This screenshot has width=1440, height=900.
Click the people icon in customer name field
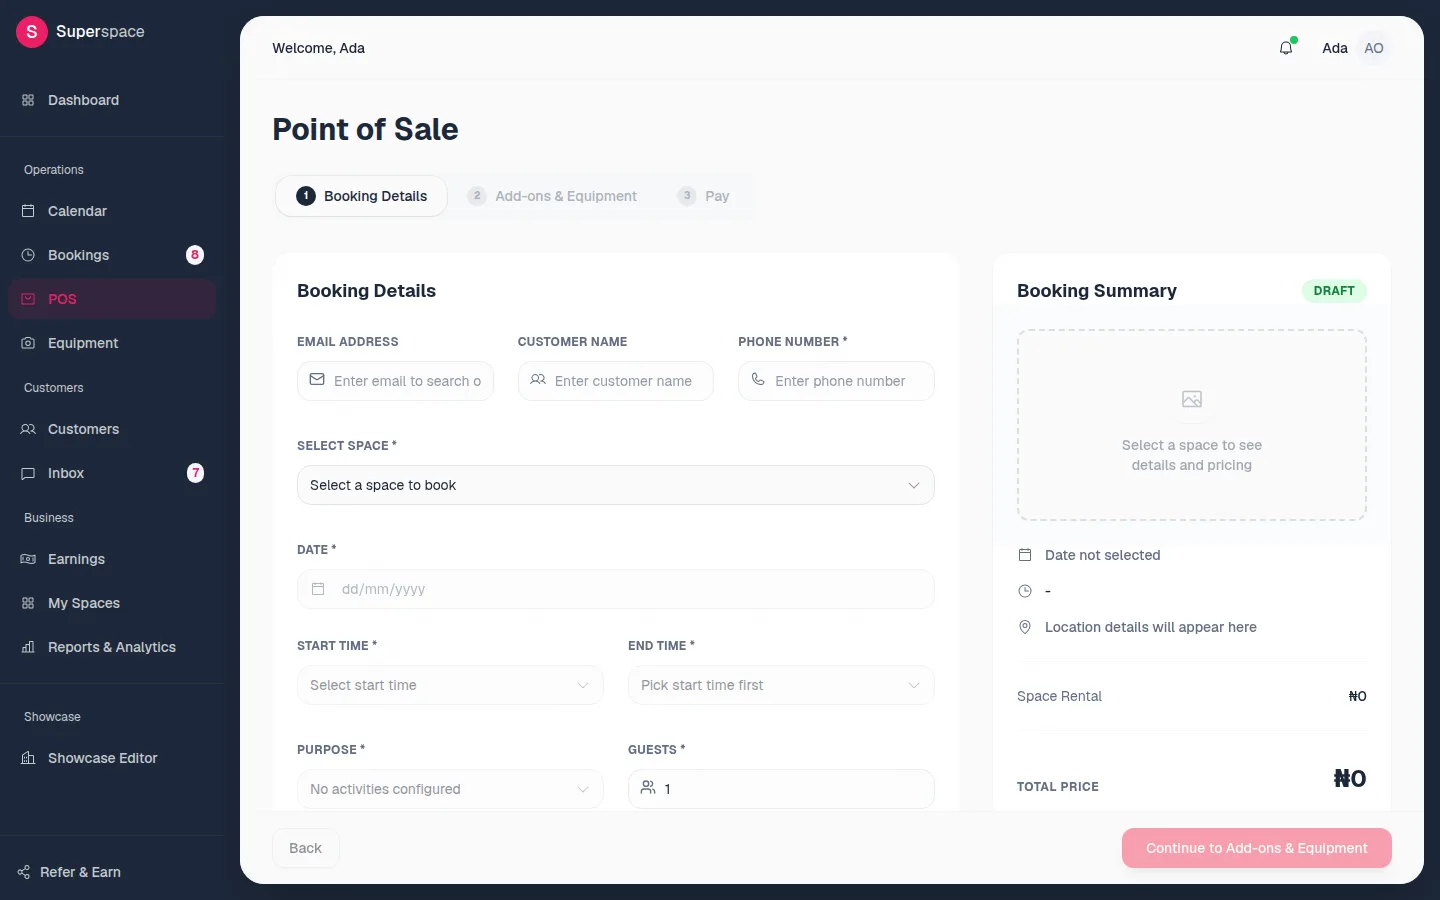(x=538, y=380)
